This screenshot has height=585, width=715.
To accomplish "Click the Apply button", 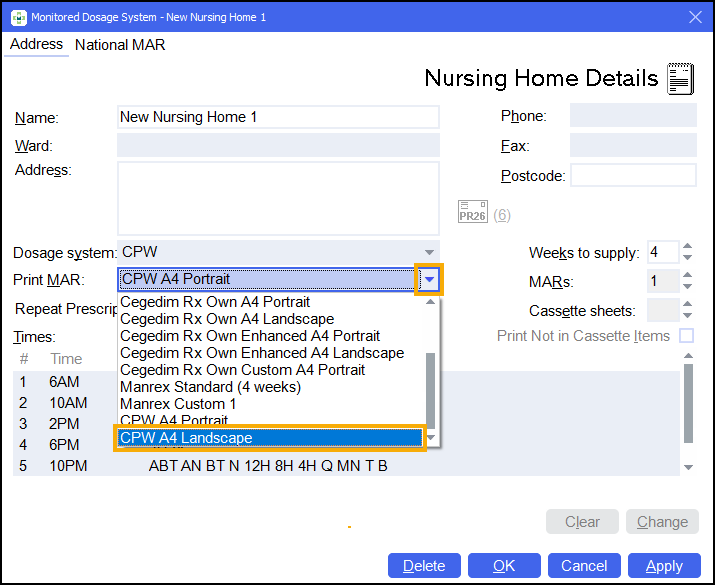I will [x=664, y=566].
